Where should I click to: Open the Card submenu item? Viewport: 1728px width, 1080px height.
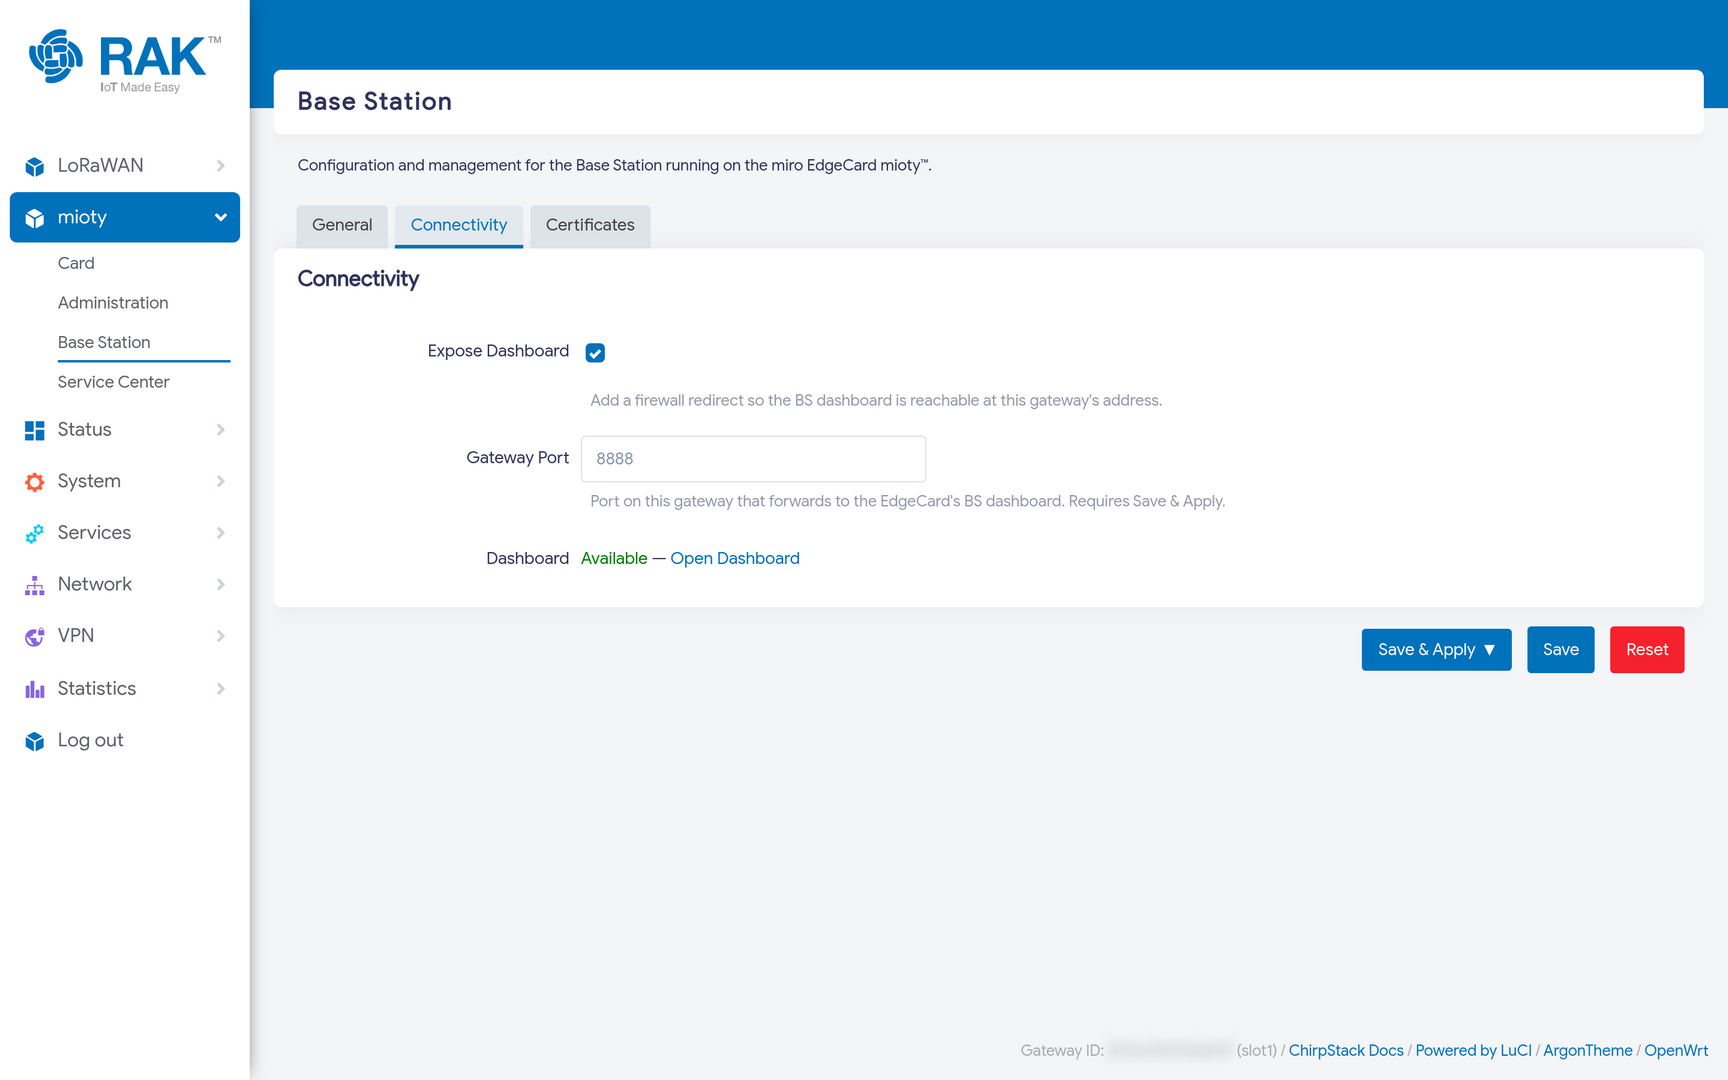76,263
